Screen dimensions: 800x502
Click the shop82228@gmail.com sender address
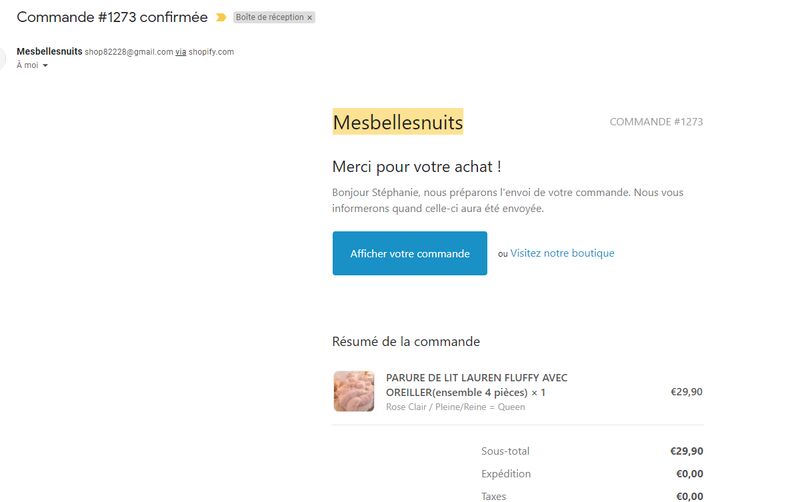tap(129, 52)
